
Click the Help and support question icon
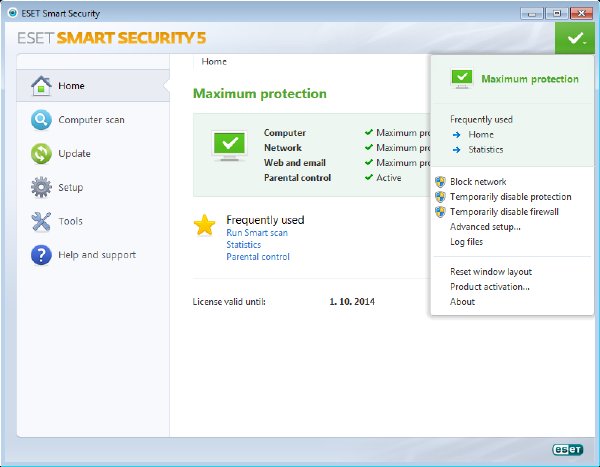point(41,255)
